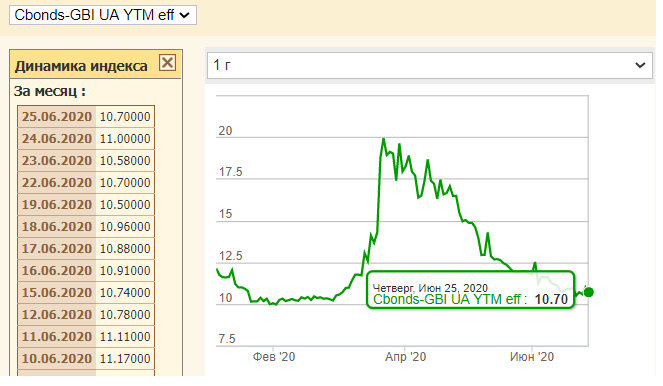
Task: Select date cell 18.06.2020
Action: [57, 227]
